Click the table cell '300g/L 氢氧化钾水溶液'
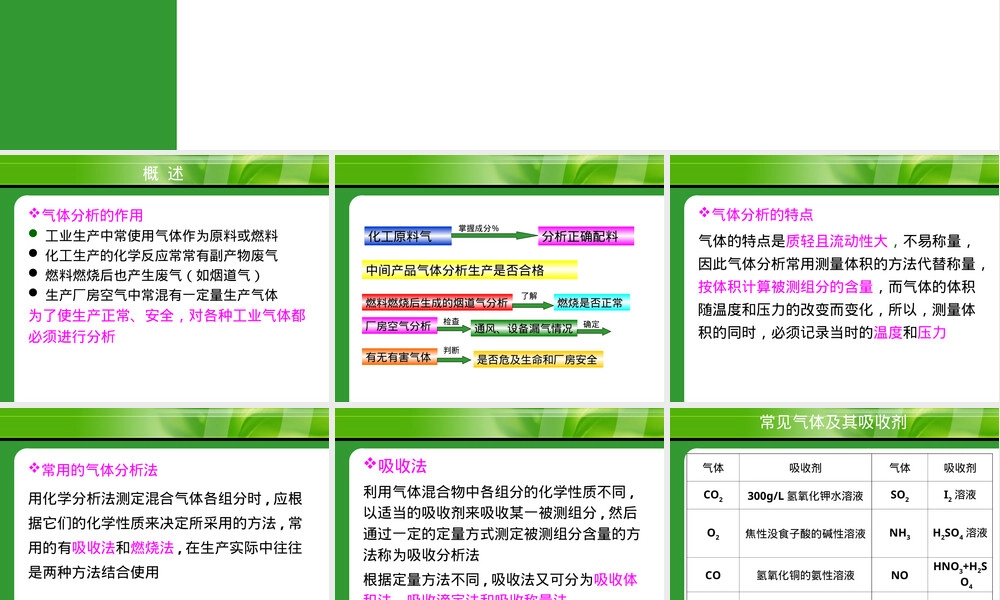This screenshot has height=600, width=1000. [805, 495]
